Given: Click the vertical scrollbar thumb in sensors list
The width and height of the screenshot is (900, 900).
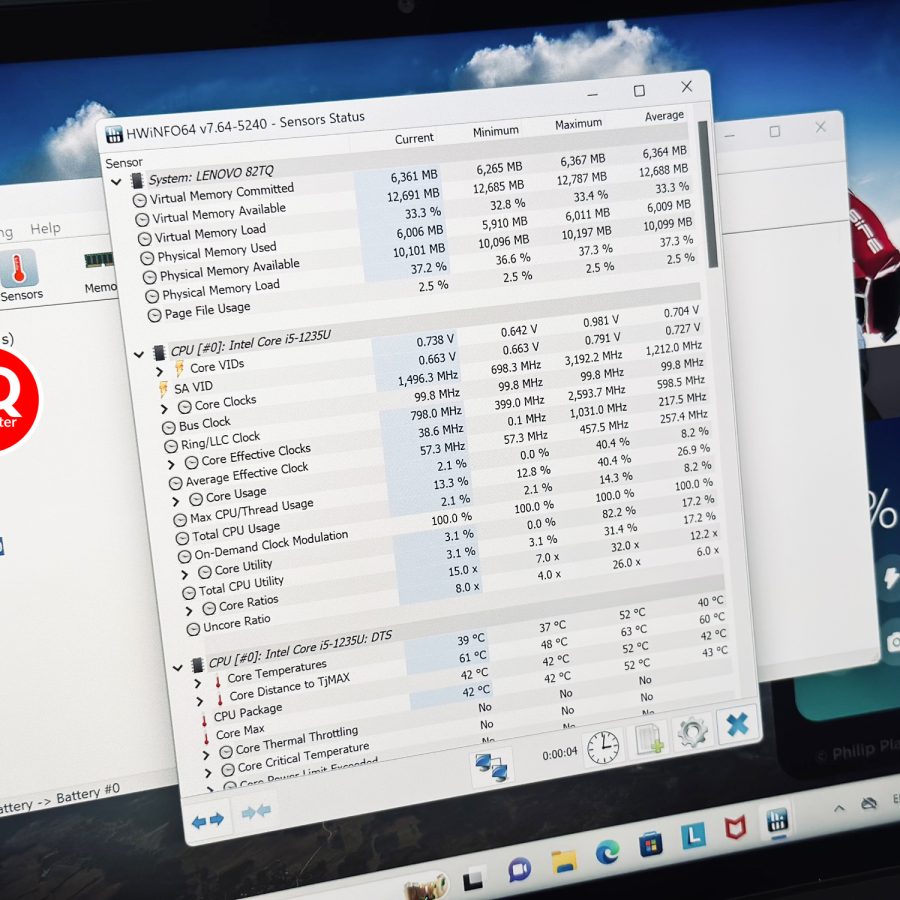Looking at the screenshot, I should point(707,194).
